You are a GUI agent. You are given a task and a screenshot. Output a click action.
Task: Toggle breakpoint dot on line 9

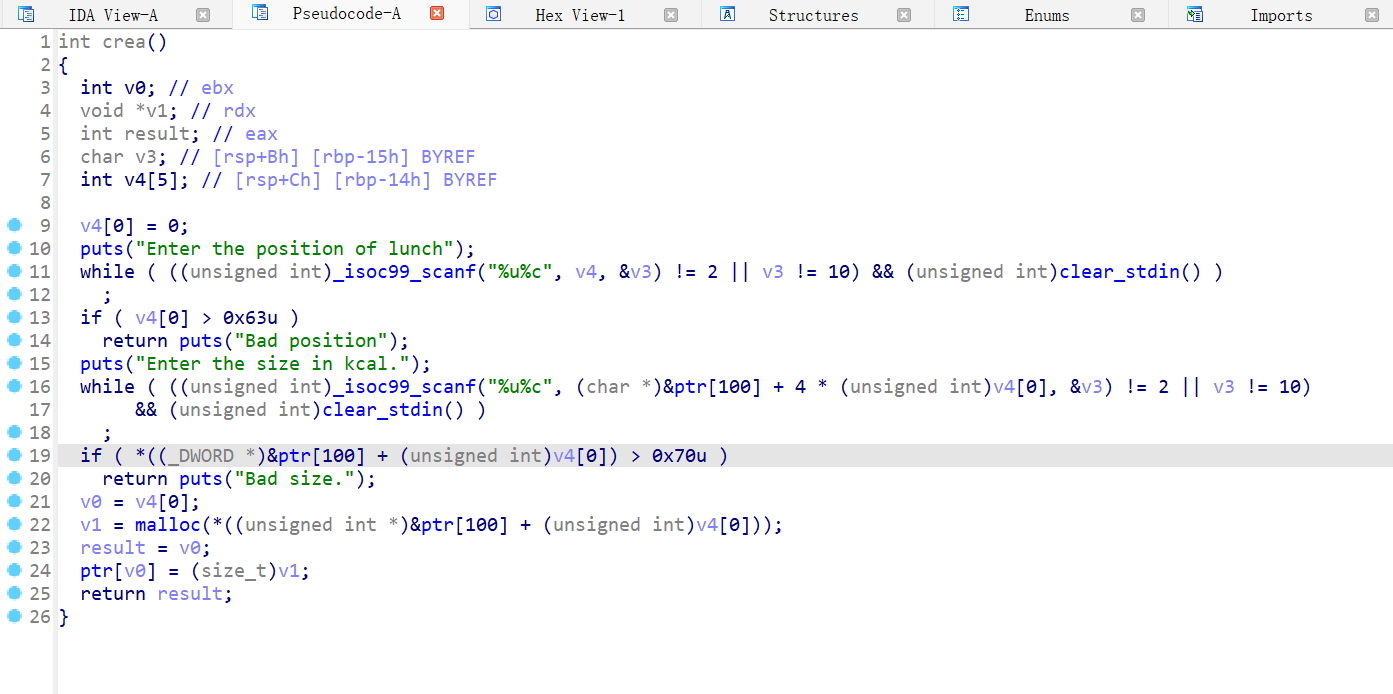[14, 225]
